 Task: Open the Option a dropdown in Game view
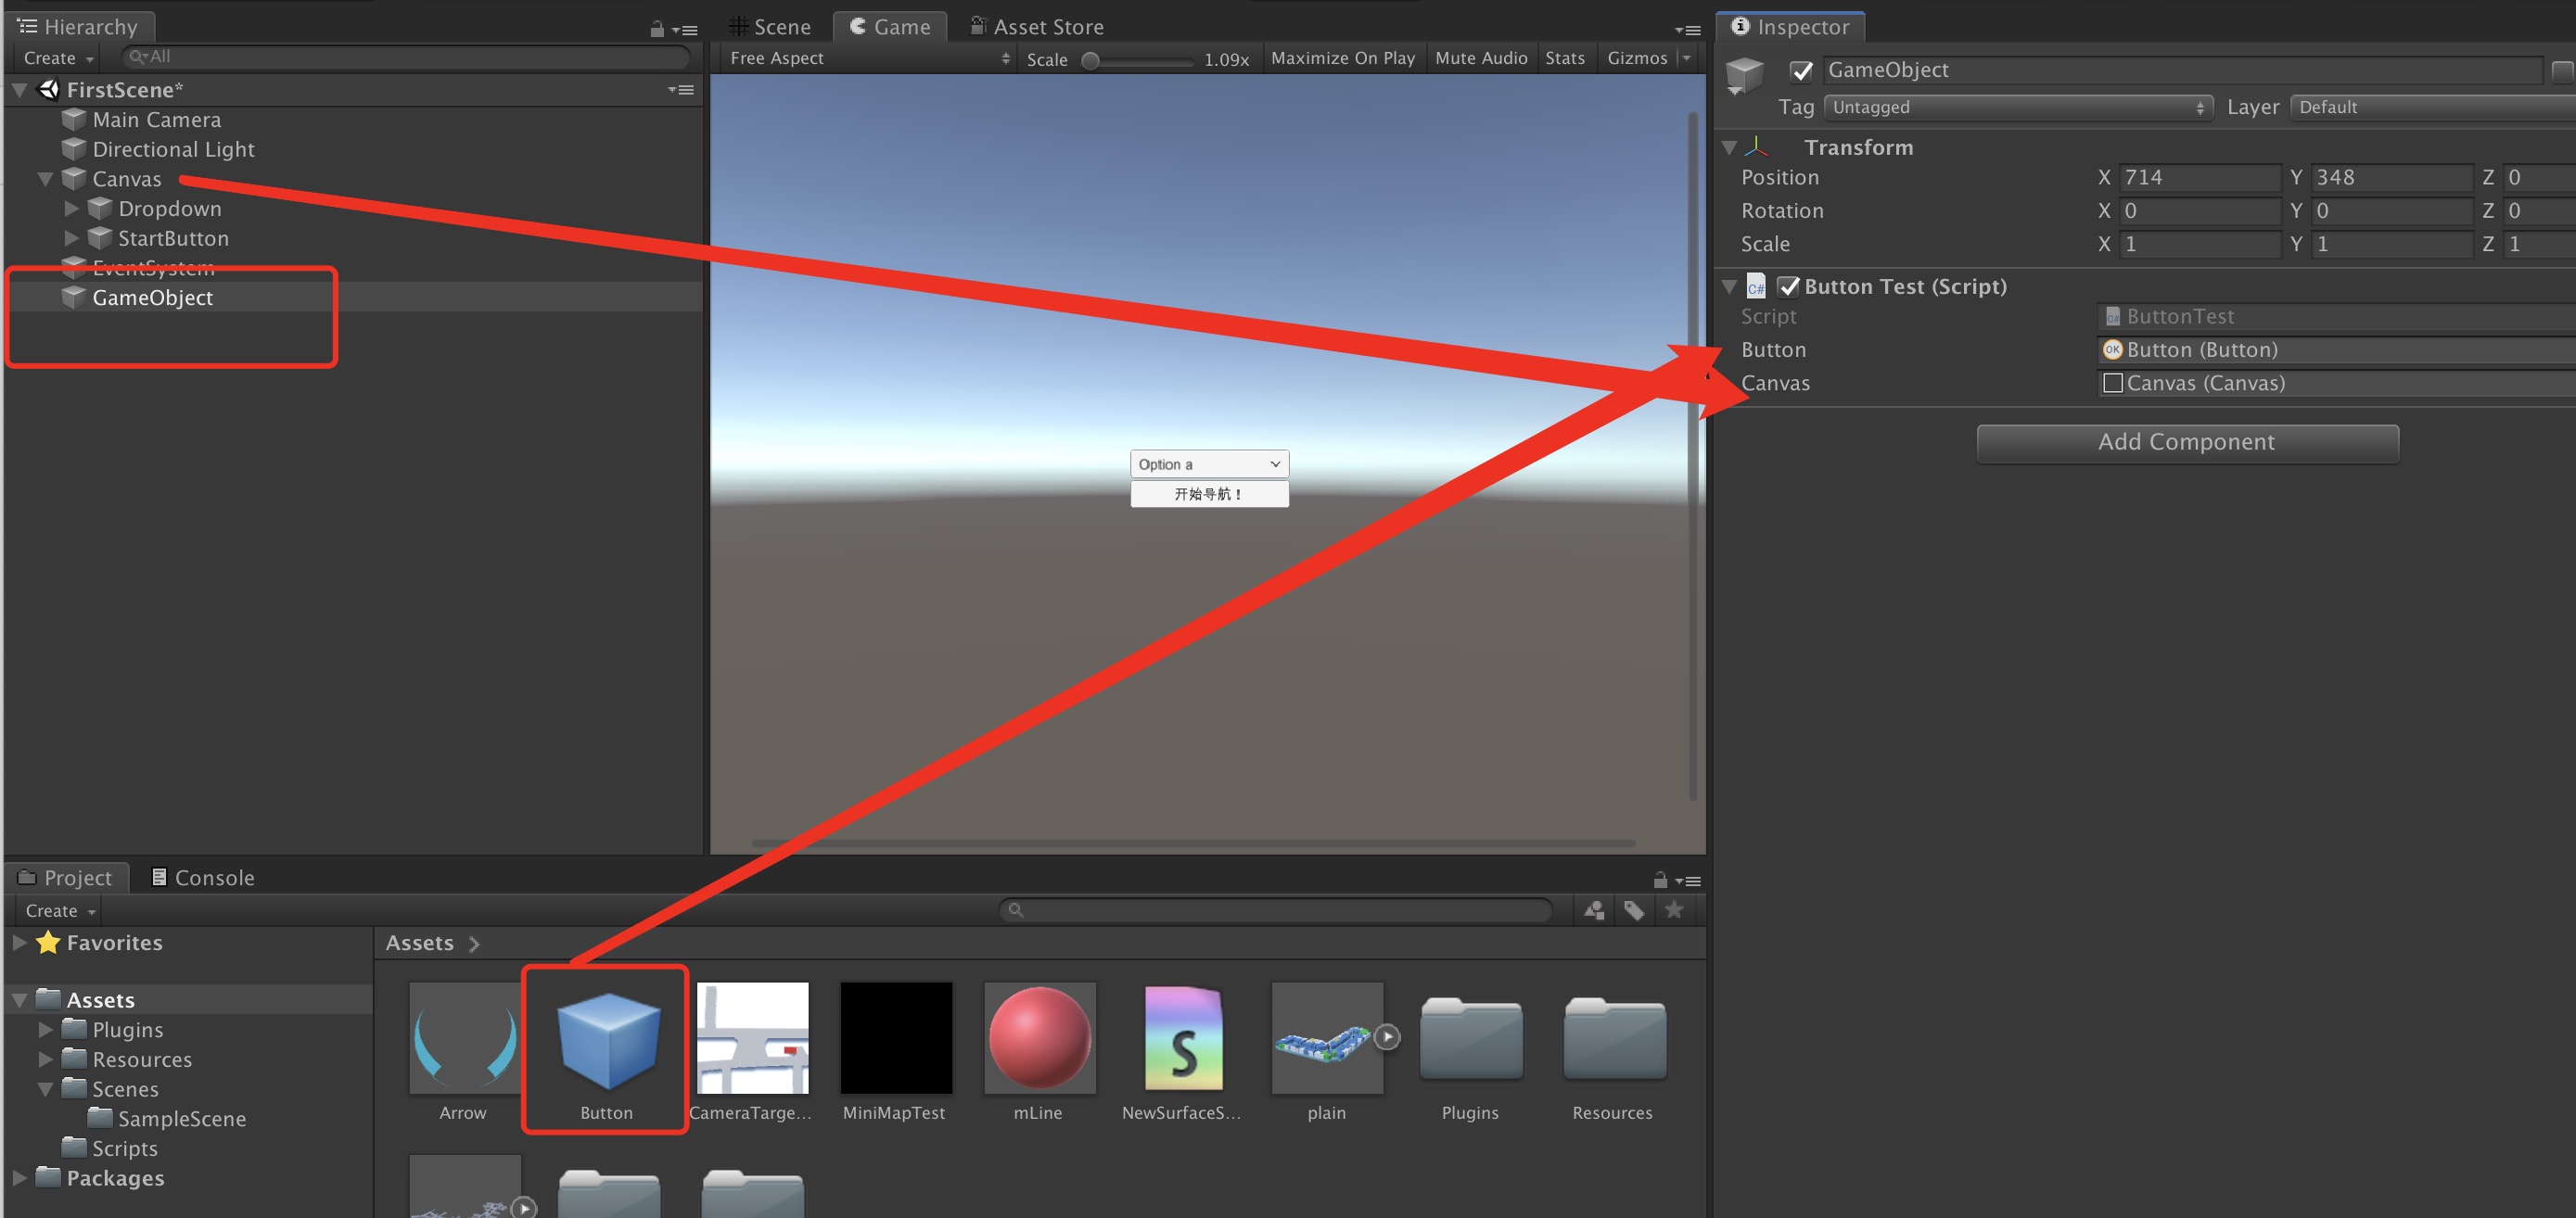tap(1209, 463)
